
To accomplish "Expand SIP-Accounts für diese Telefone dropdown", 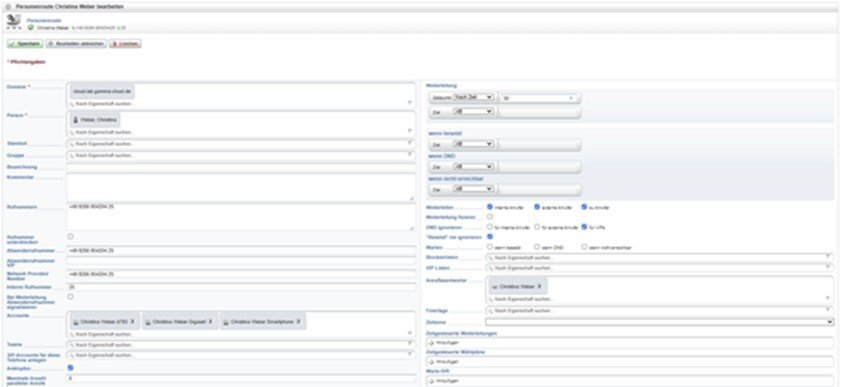I will 410,354.
